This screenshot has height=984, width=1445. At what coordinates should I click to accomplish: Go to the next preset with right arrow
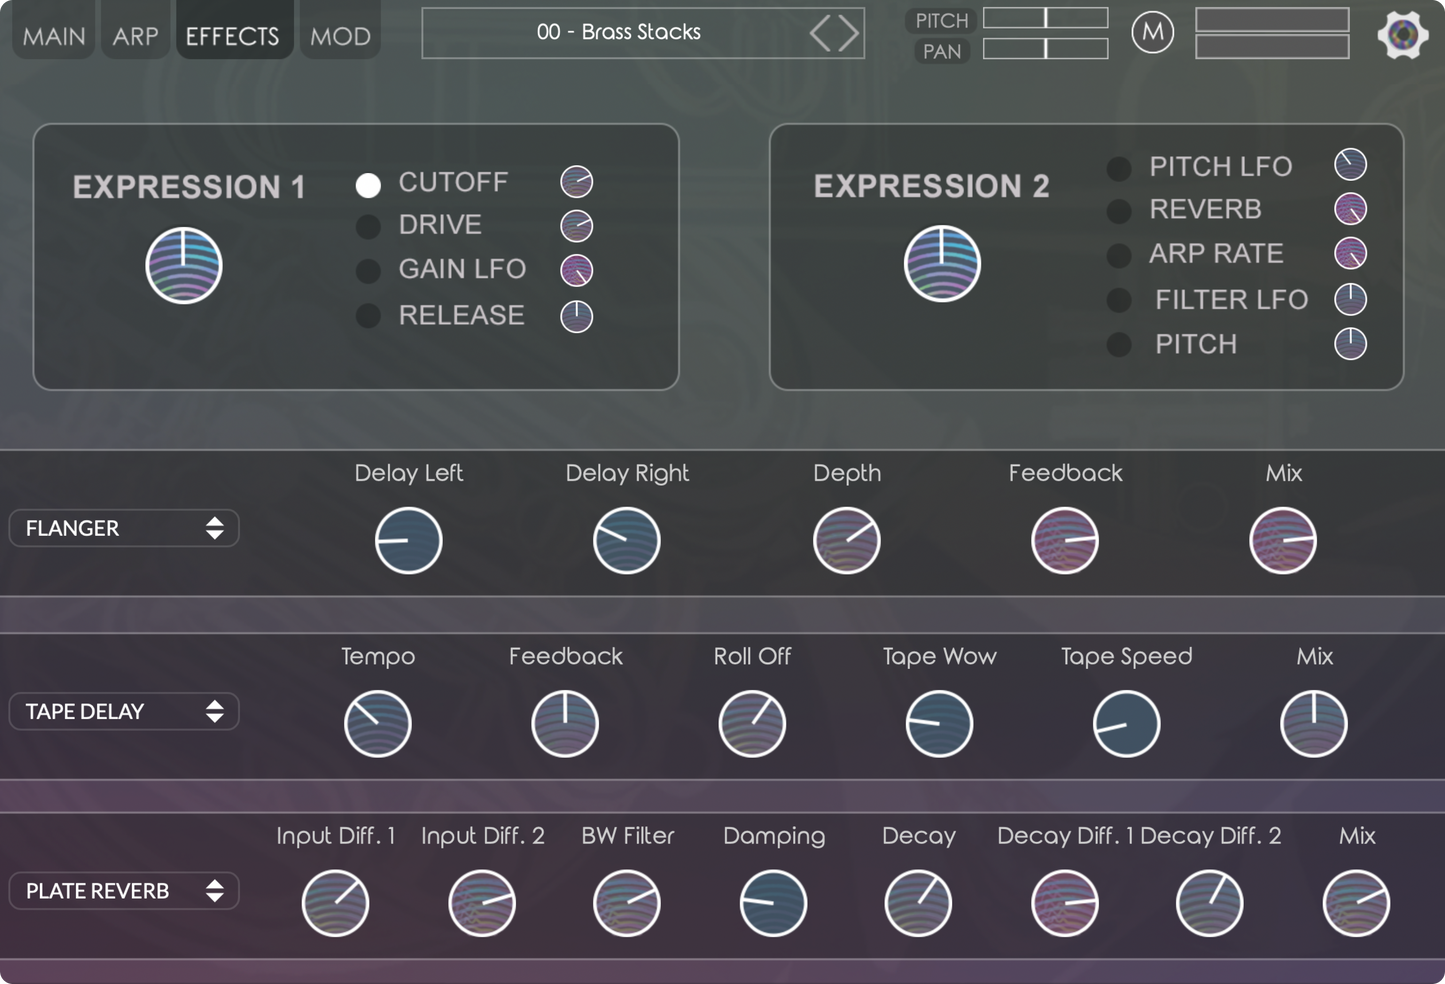click(x=848, y=33)
